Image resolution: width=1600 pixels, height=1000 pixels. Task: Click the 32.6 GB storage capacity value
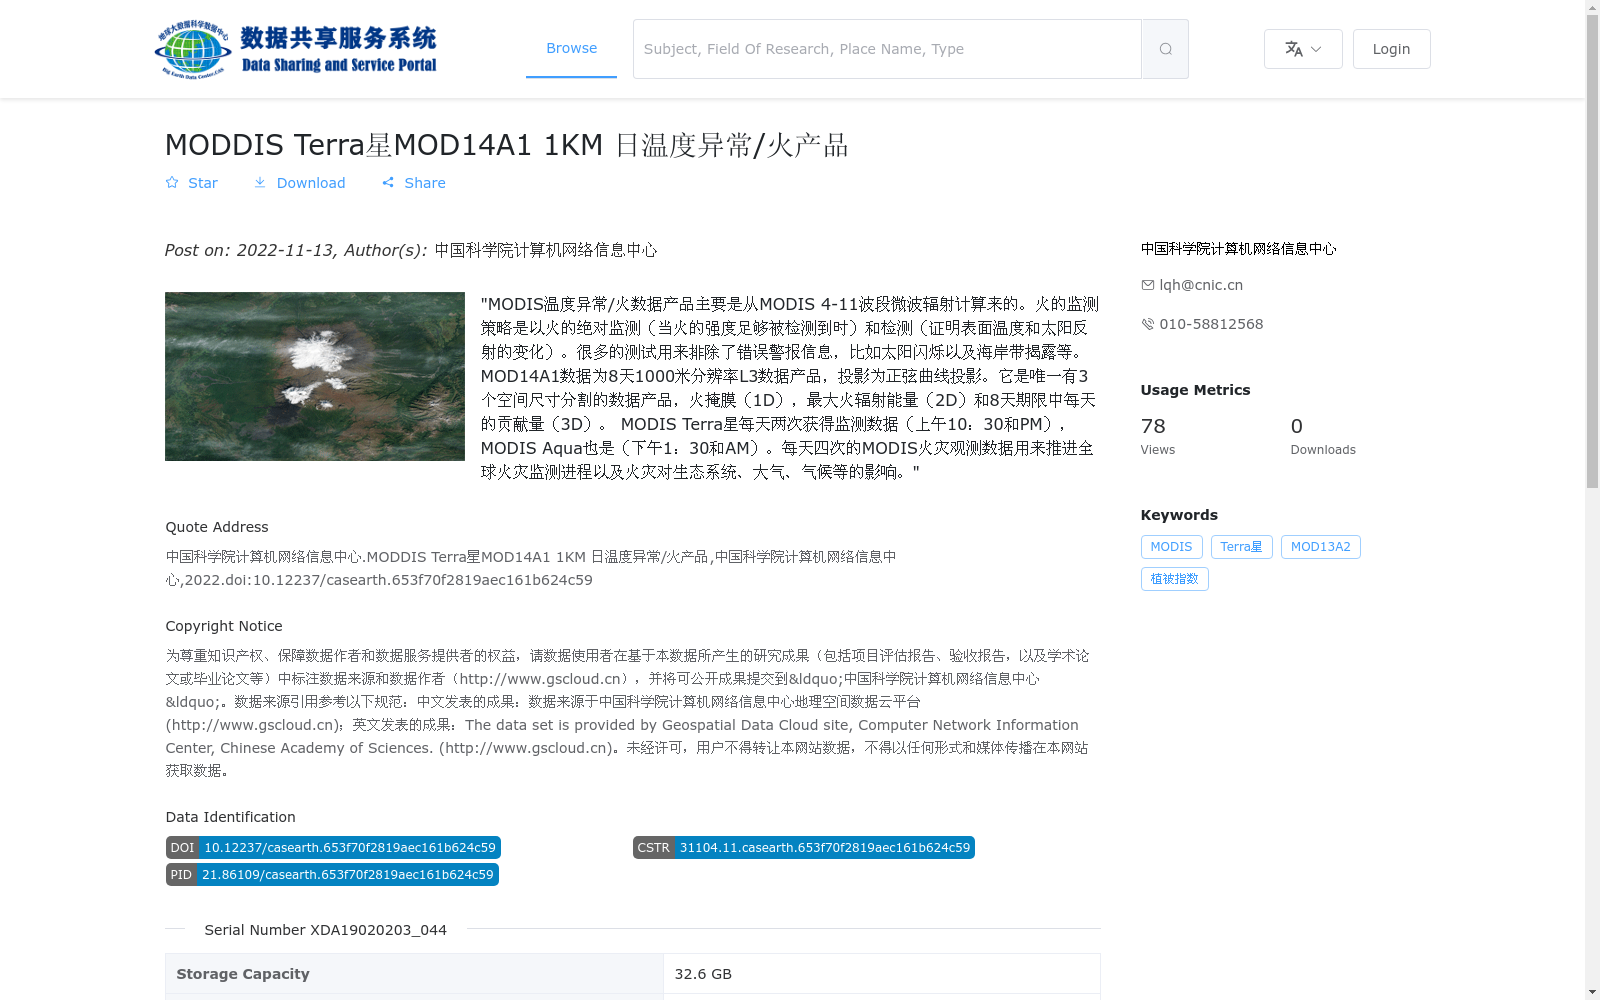click(x=703, y=974)
